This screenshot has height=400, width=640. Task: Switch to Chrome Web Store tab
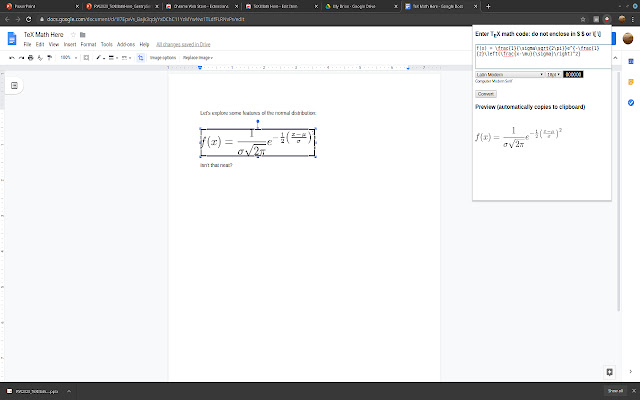tap(202, 7)
